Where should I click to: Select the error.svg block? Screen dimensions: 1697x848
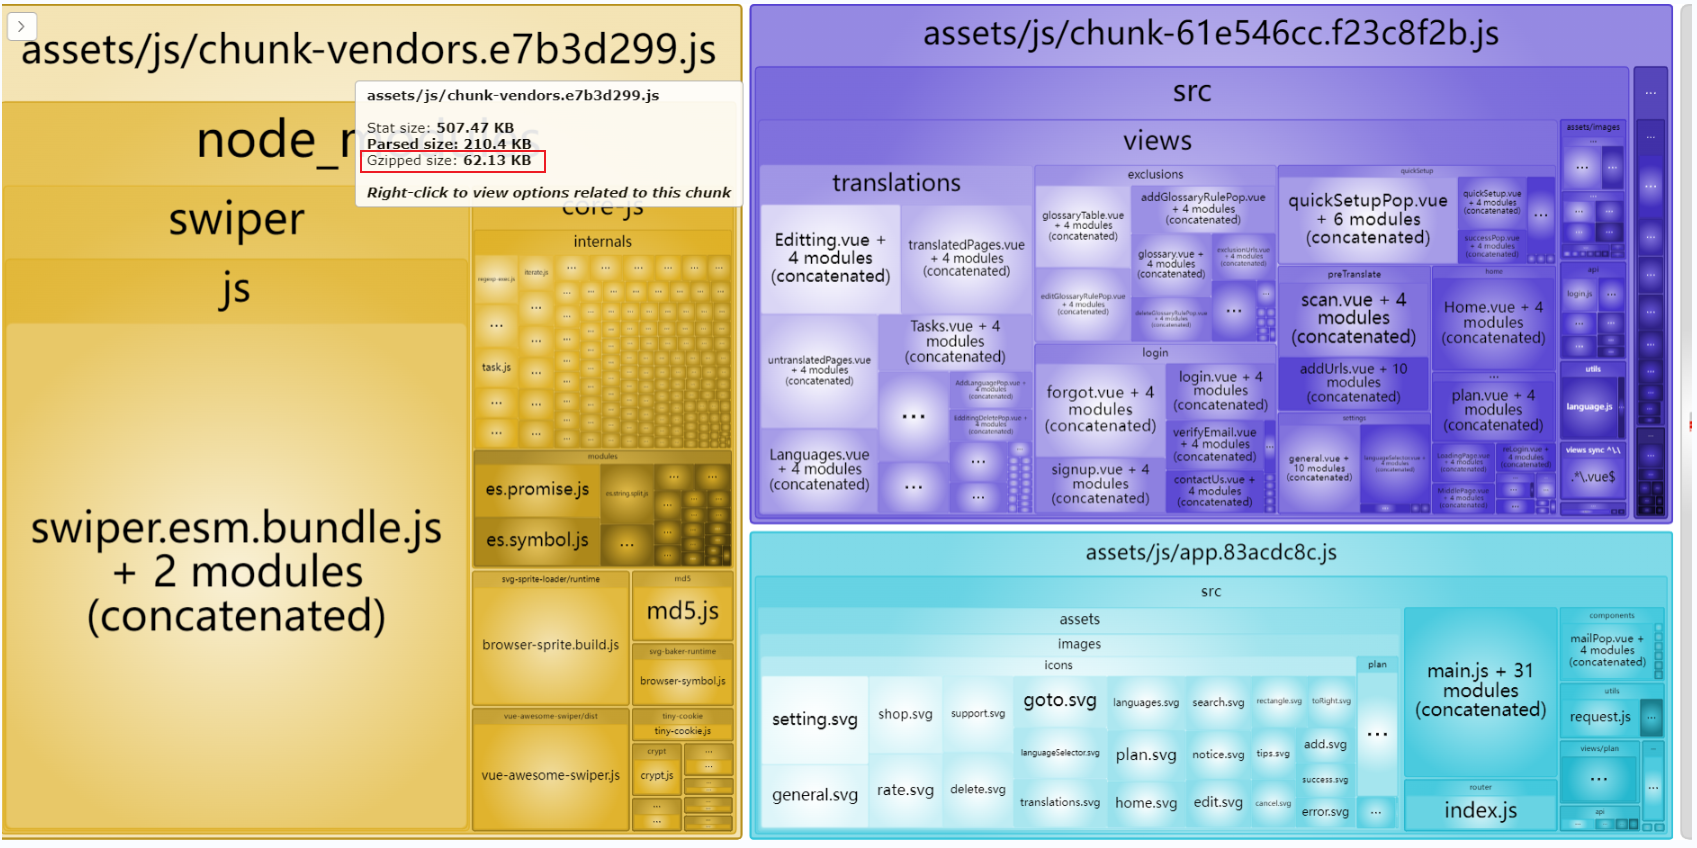tap(1325, 812)
